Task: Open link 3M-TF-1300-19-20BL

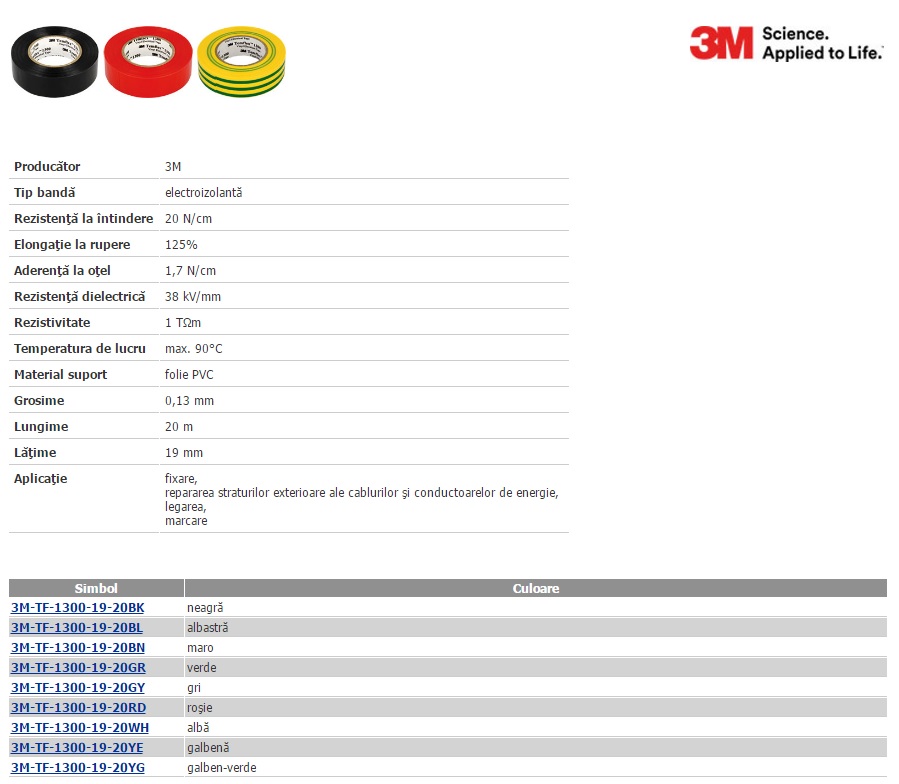Action: click(77, 628)
